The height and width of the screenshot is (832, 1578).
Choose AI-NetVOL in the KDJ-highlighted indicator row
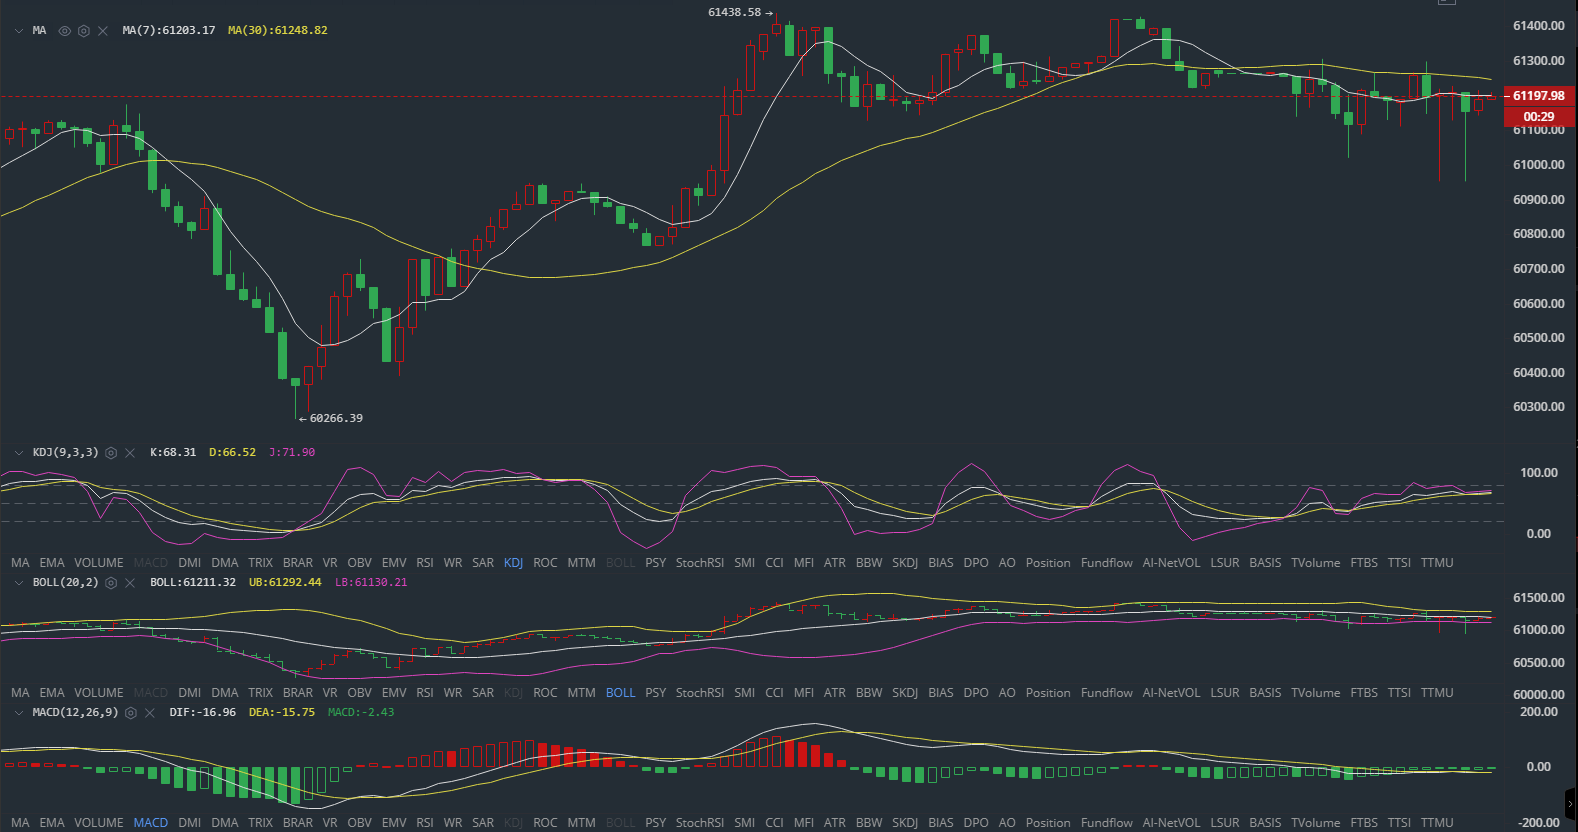(x=1171, y=563)
